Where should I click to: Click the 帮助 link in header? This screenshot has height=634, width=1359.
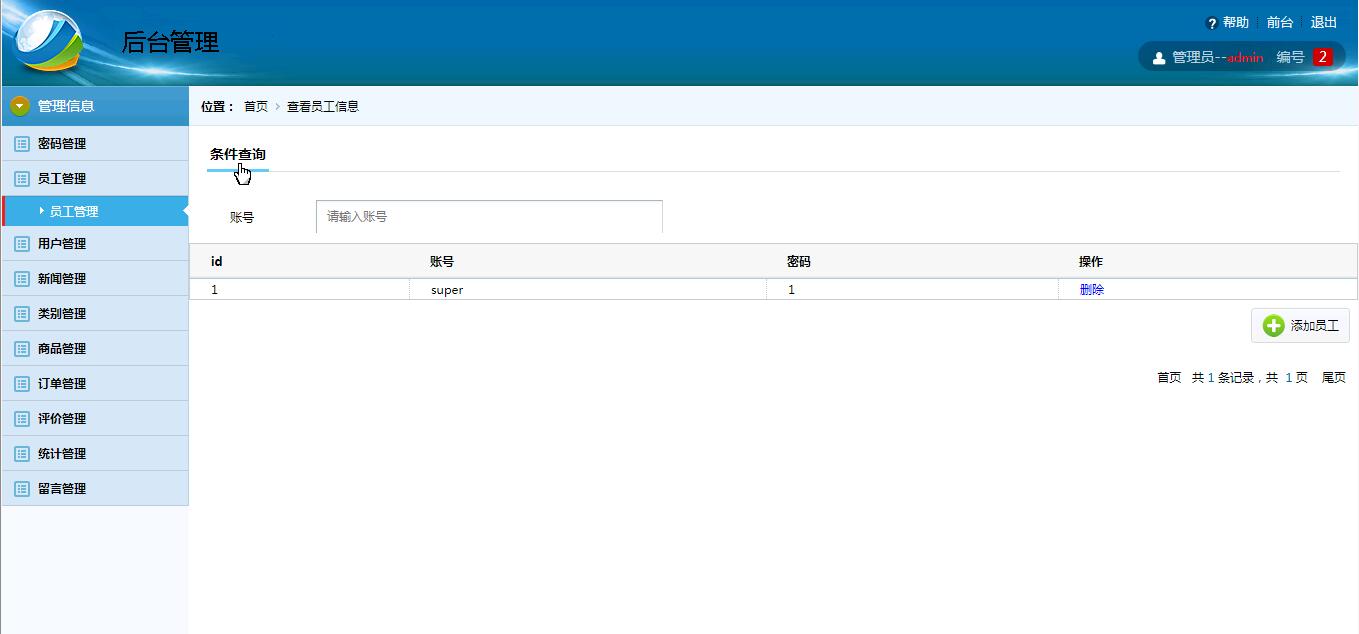coord(1236,23)
